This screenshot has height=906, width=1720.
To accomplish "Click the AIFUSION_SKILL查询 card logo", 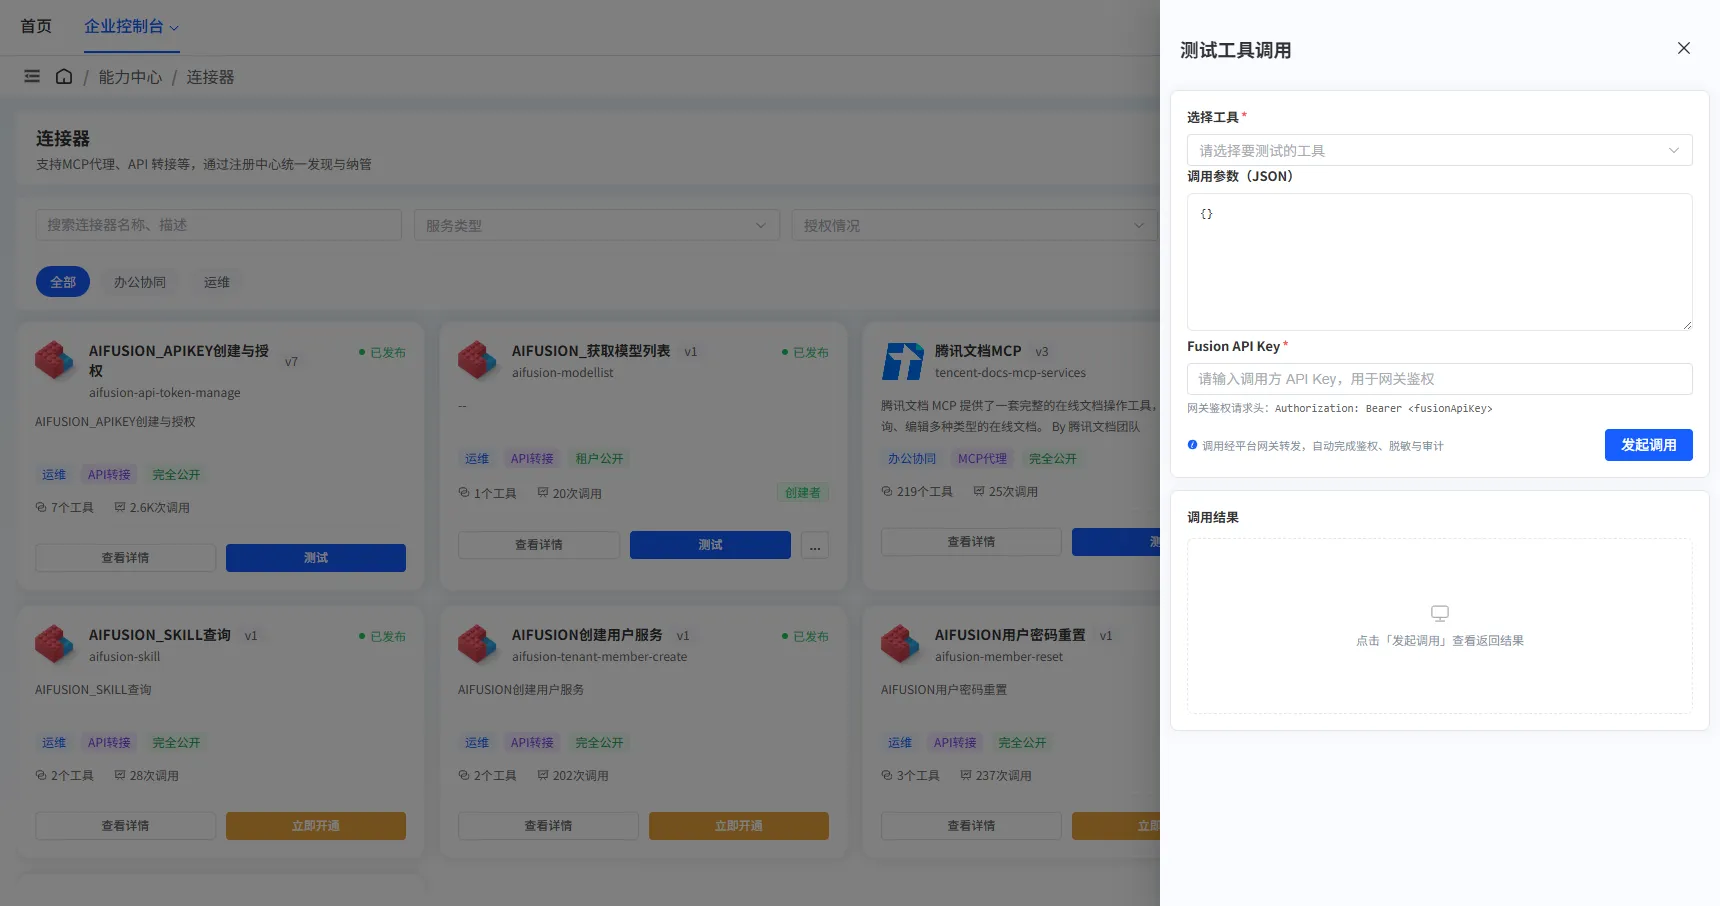I will coord(55,645).
